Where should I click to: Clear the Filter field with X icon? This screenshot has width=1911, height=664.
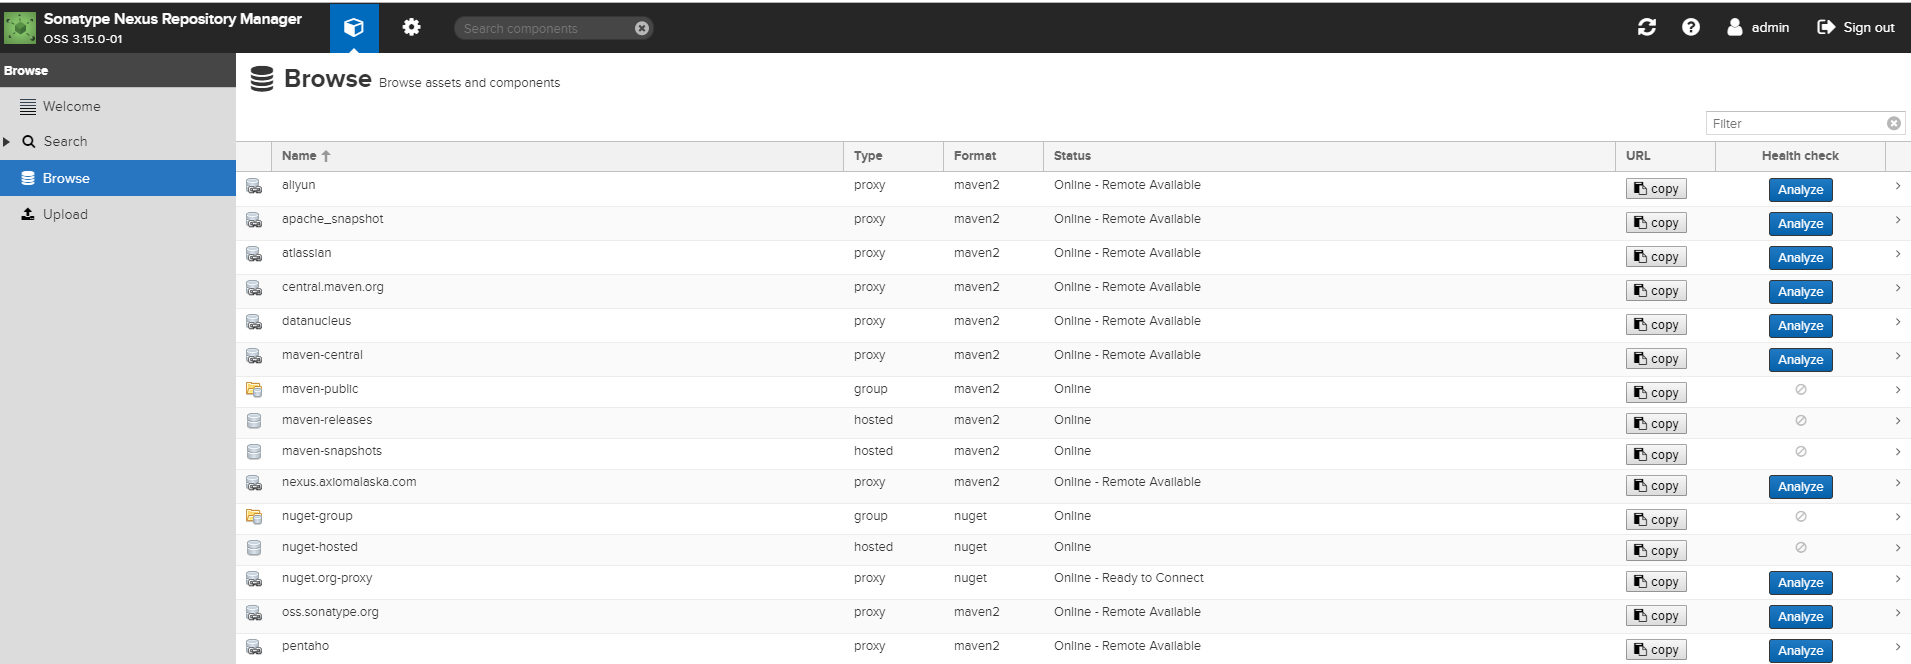1893,124
